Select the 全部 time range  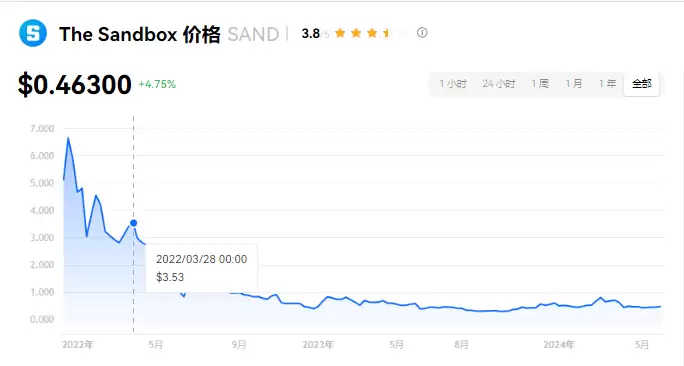click(x=642, y=84)
